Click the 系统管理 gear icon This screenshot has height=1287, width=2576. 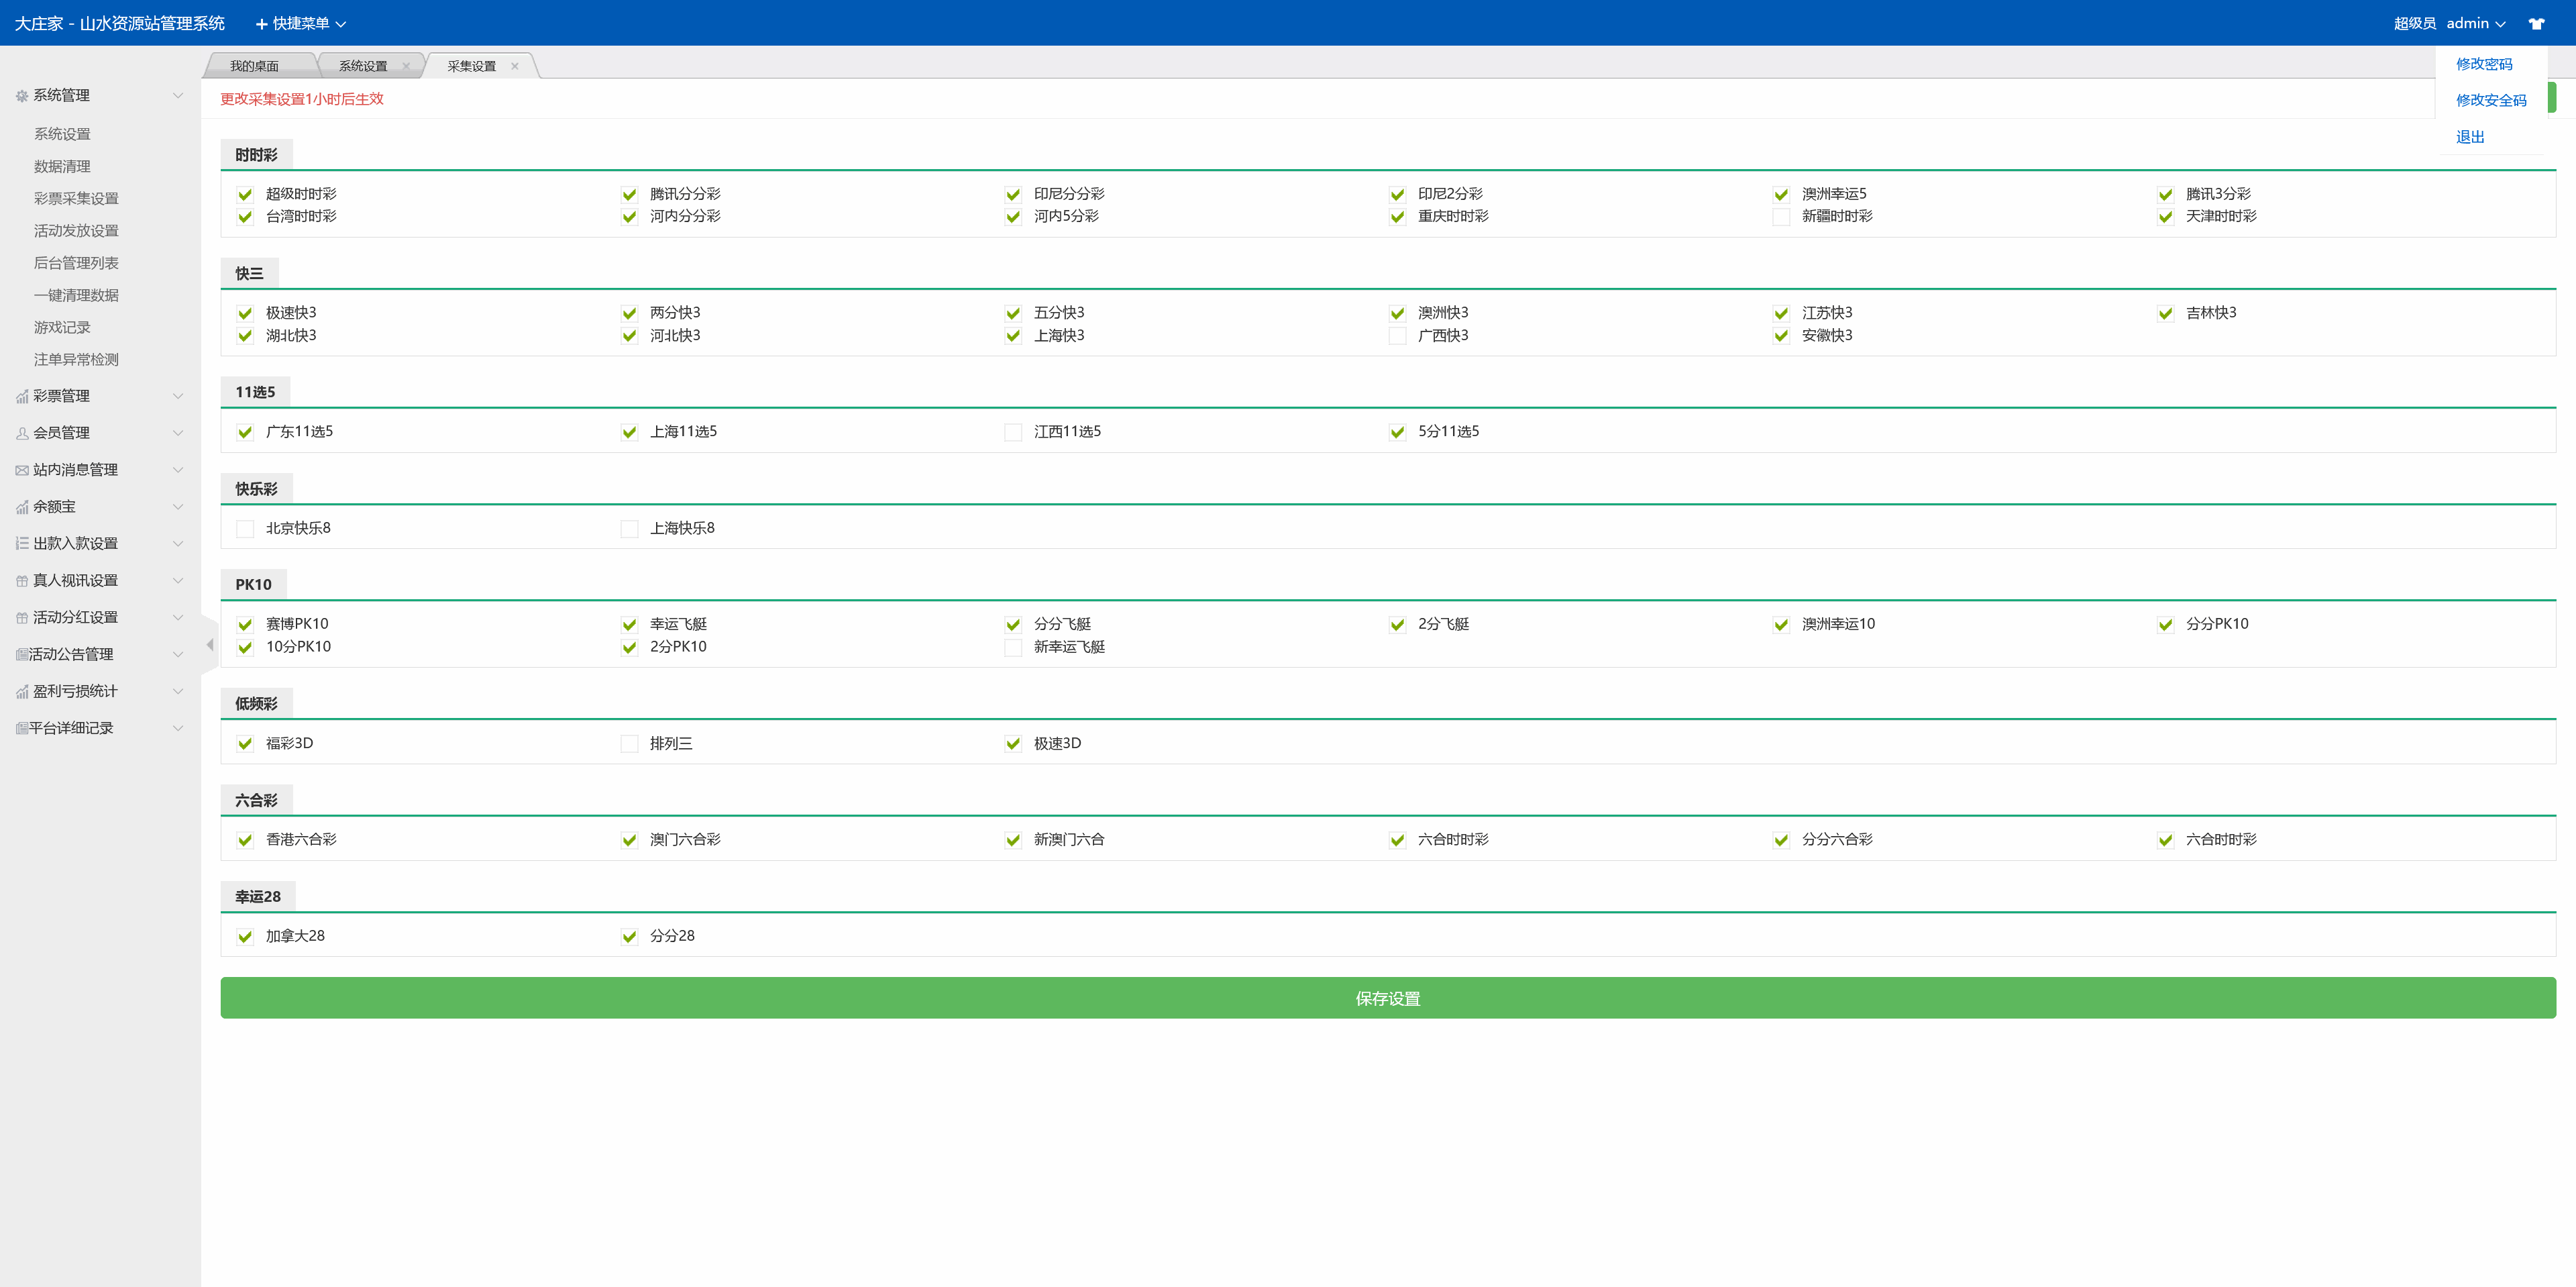coord(22,96)
